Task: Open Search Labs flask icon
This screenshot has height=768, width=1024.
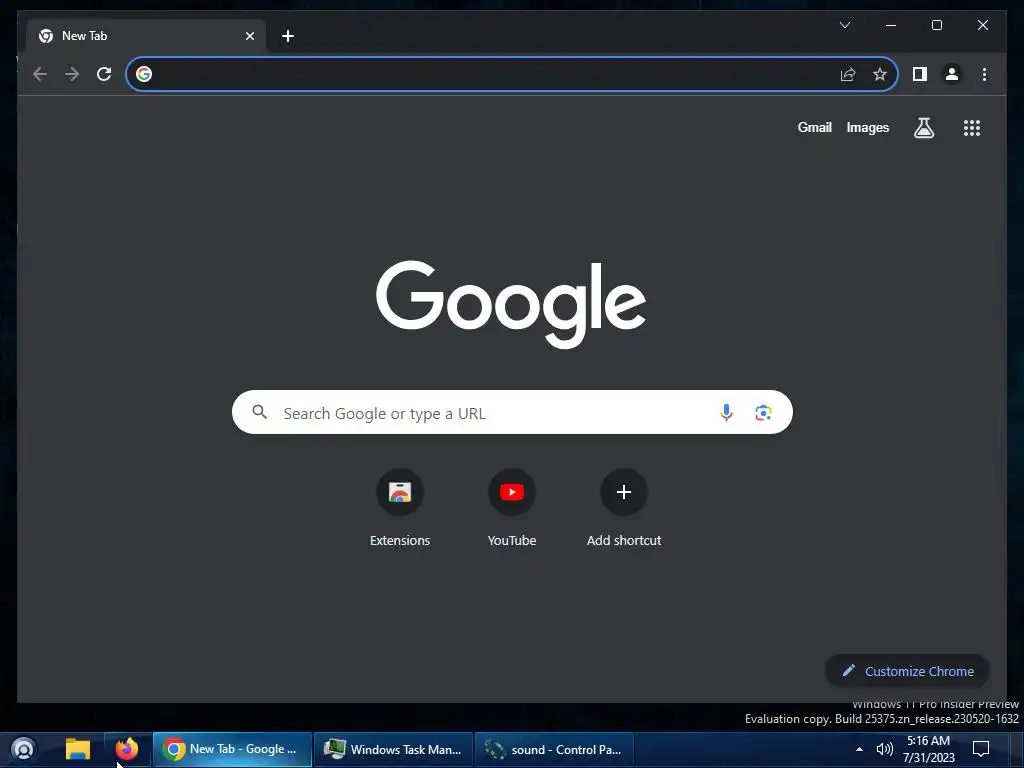Action: pos(923,128)
